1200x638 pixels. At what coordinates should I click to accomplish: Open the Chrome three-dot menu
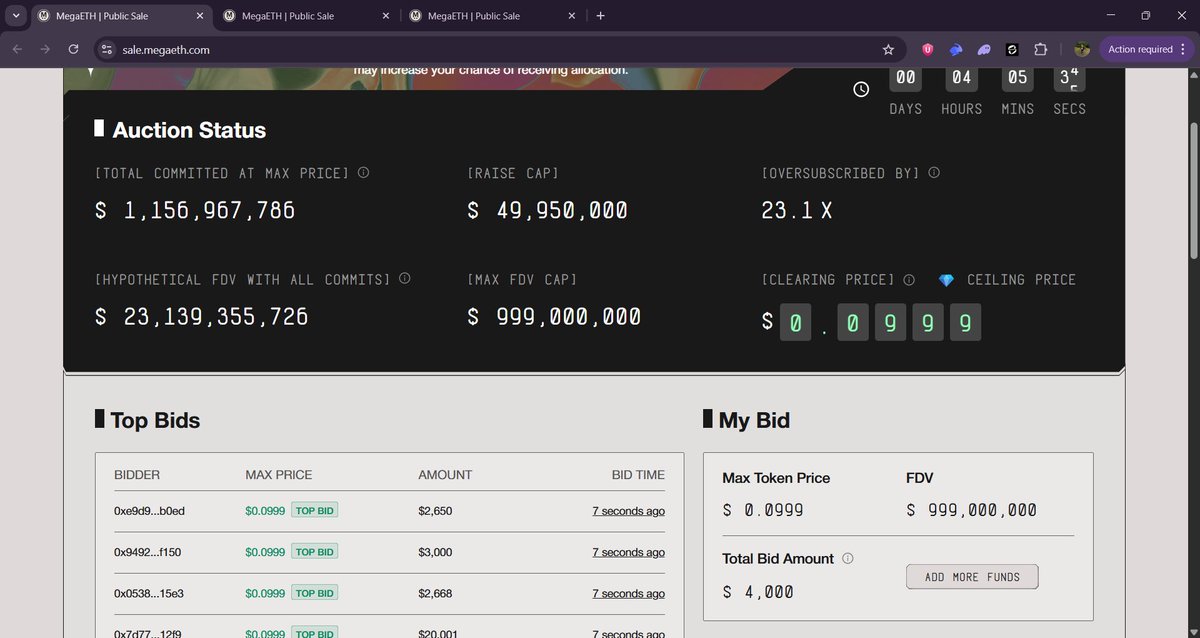coord(1185,49)
